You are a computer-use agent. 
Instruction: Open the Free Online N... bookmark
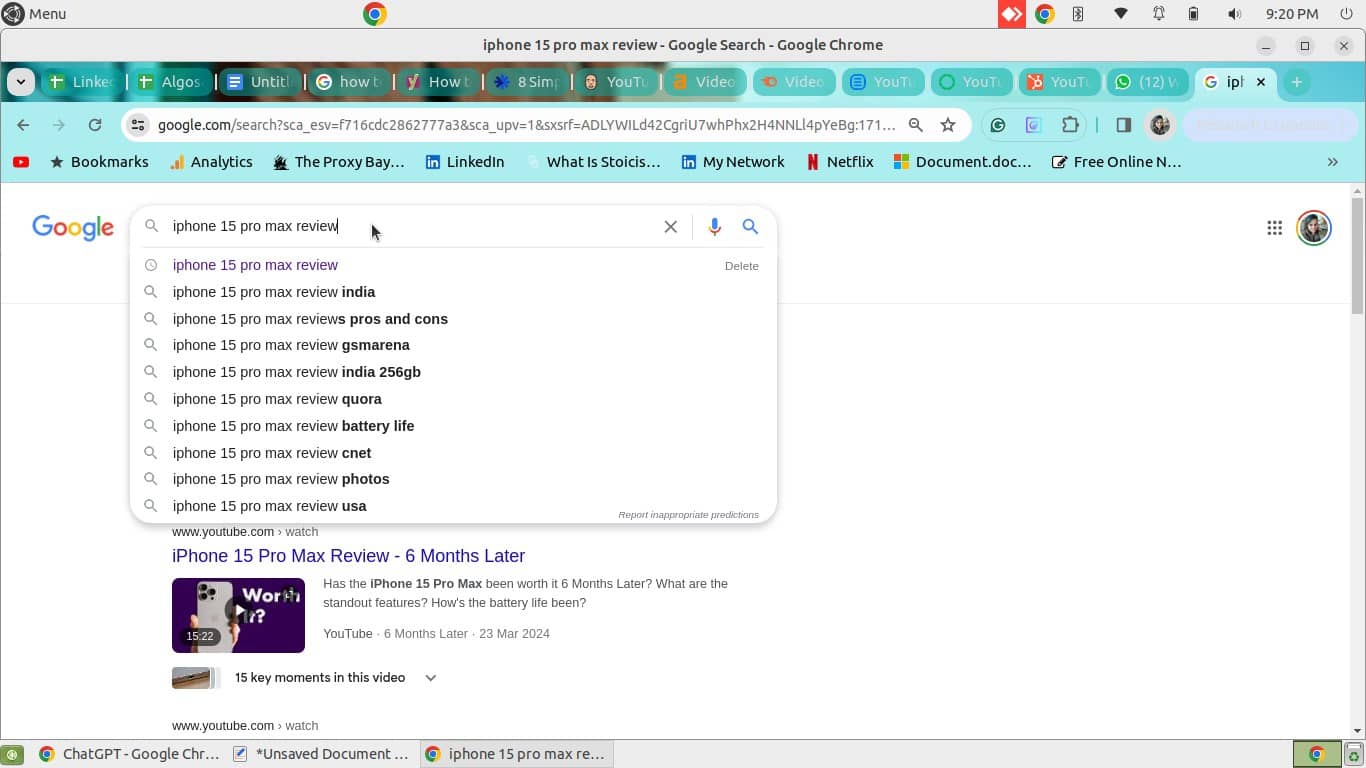point(1116,162)
